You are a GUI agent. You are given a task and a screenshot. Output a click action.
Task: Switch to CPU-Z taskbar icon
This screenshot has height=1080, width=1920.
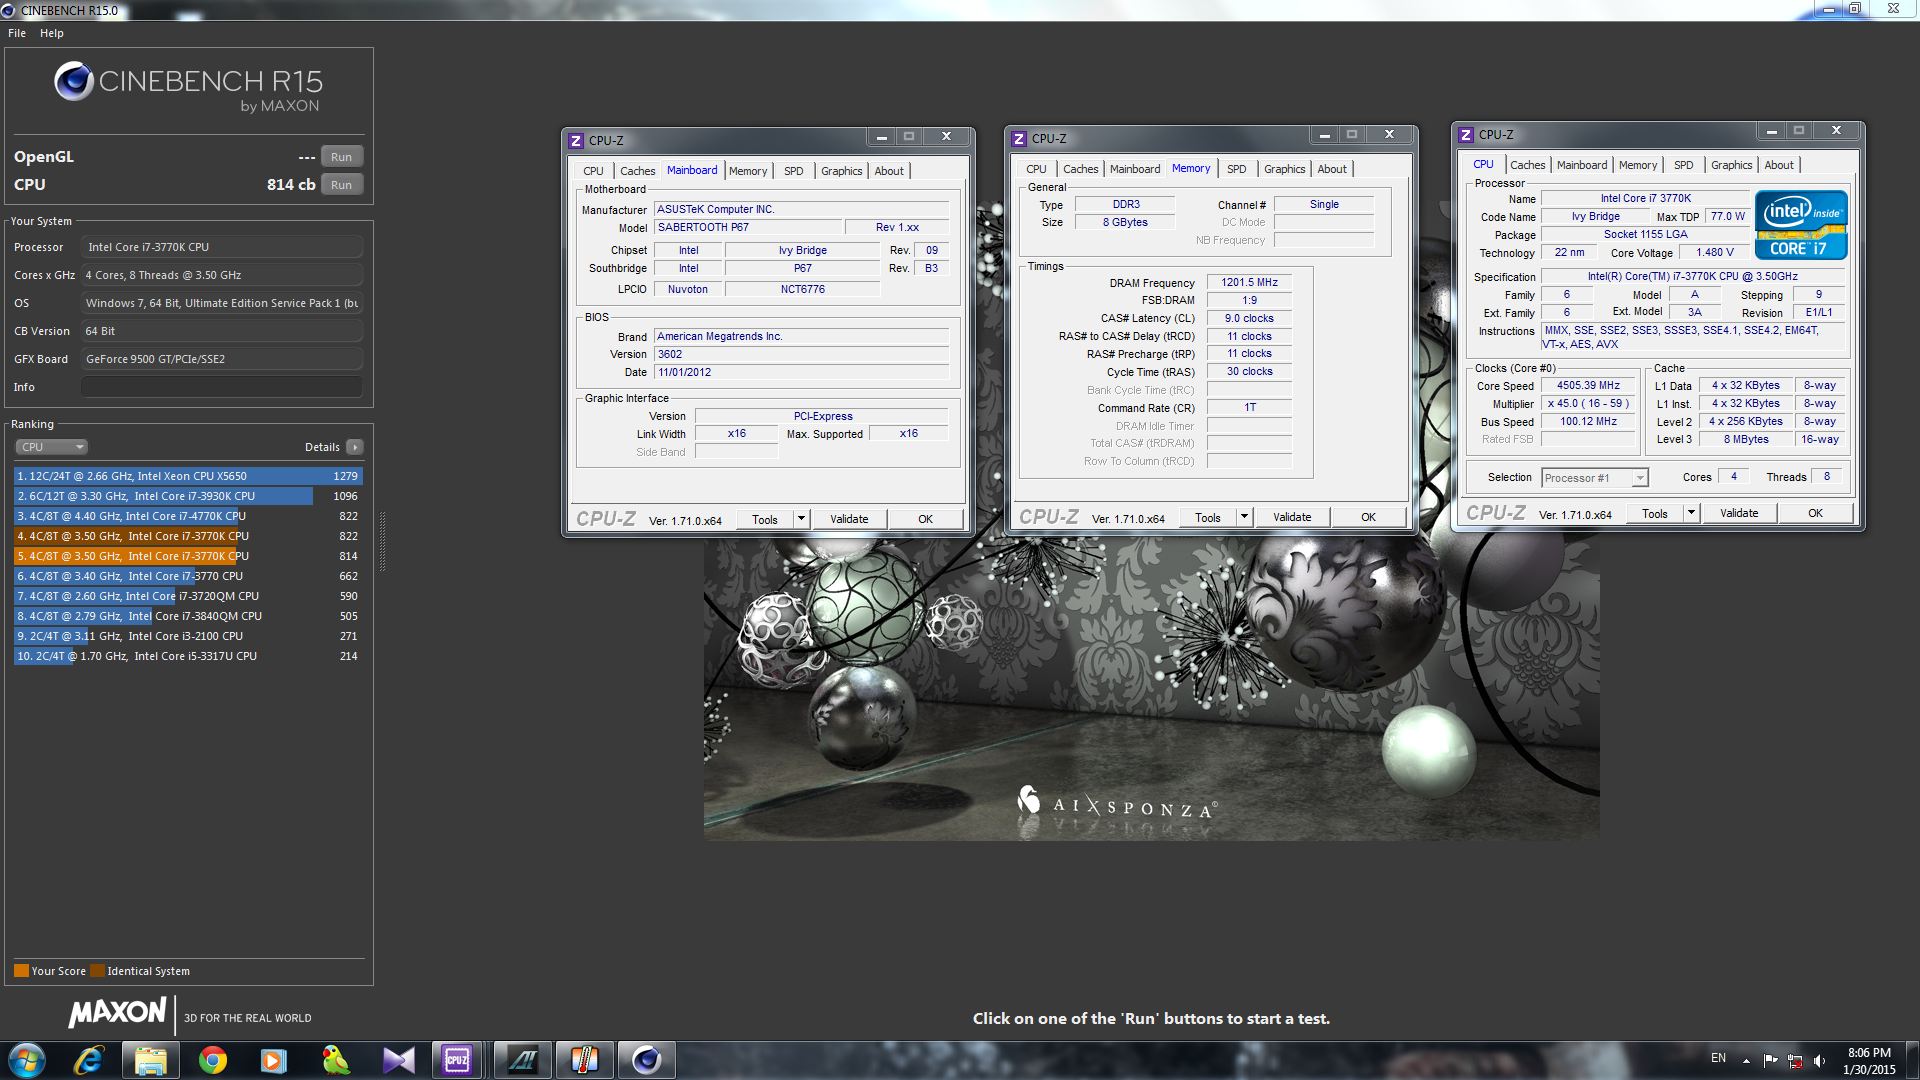(457, 1060)
